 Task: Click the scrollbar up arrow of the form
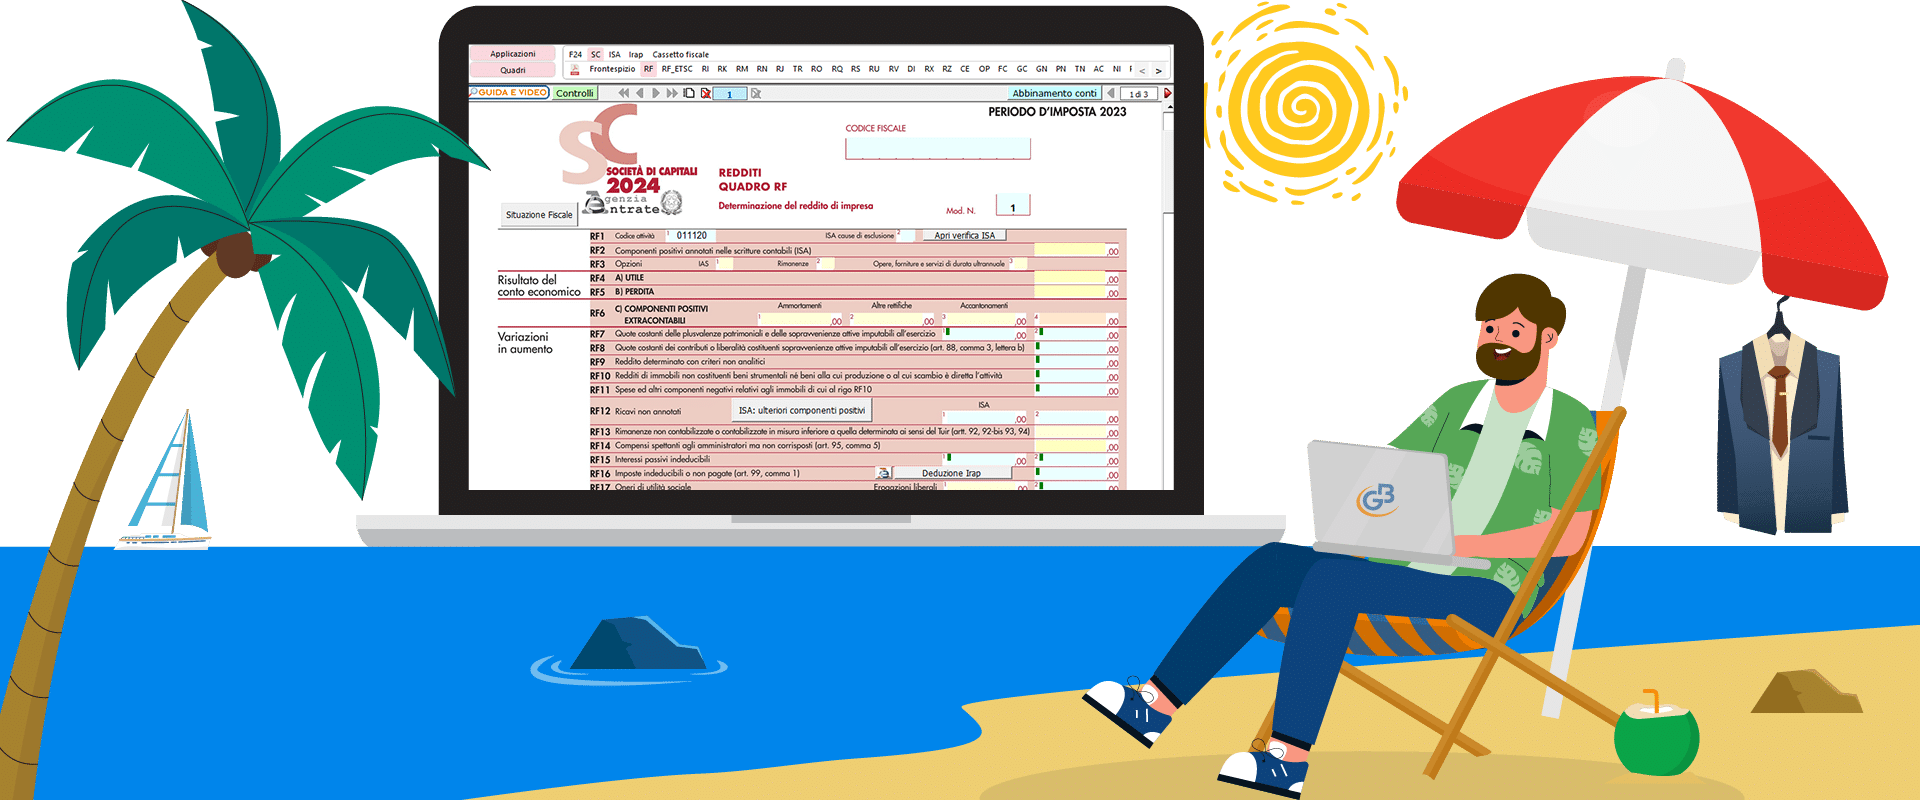pyautogui.click(x=1168, y=108)
